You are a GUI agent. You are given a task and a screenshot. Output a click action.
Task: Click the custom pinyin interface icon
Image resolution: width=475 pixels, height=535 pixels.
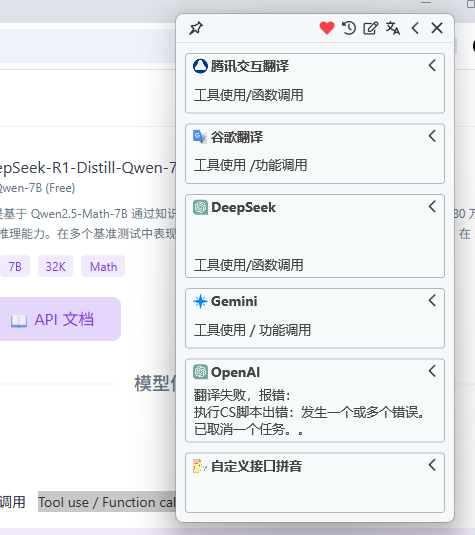click(x=200, y=466)
